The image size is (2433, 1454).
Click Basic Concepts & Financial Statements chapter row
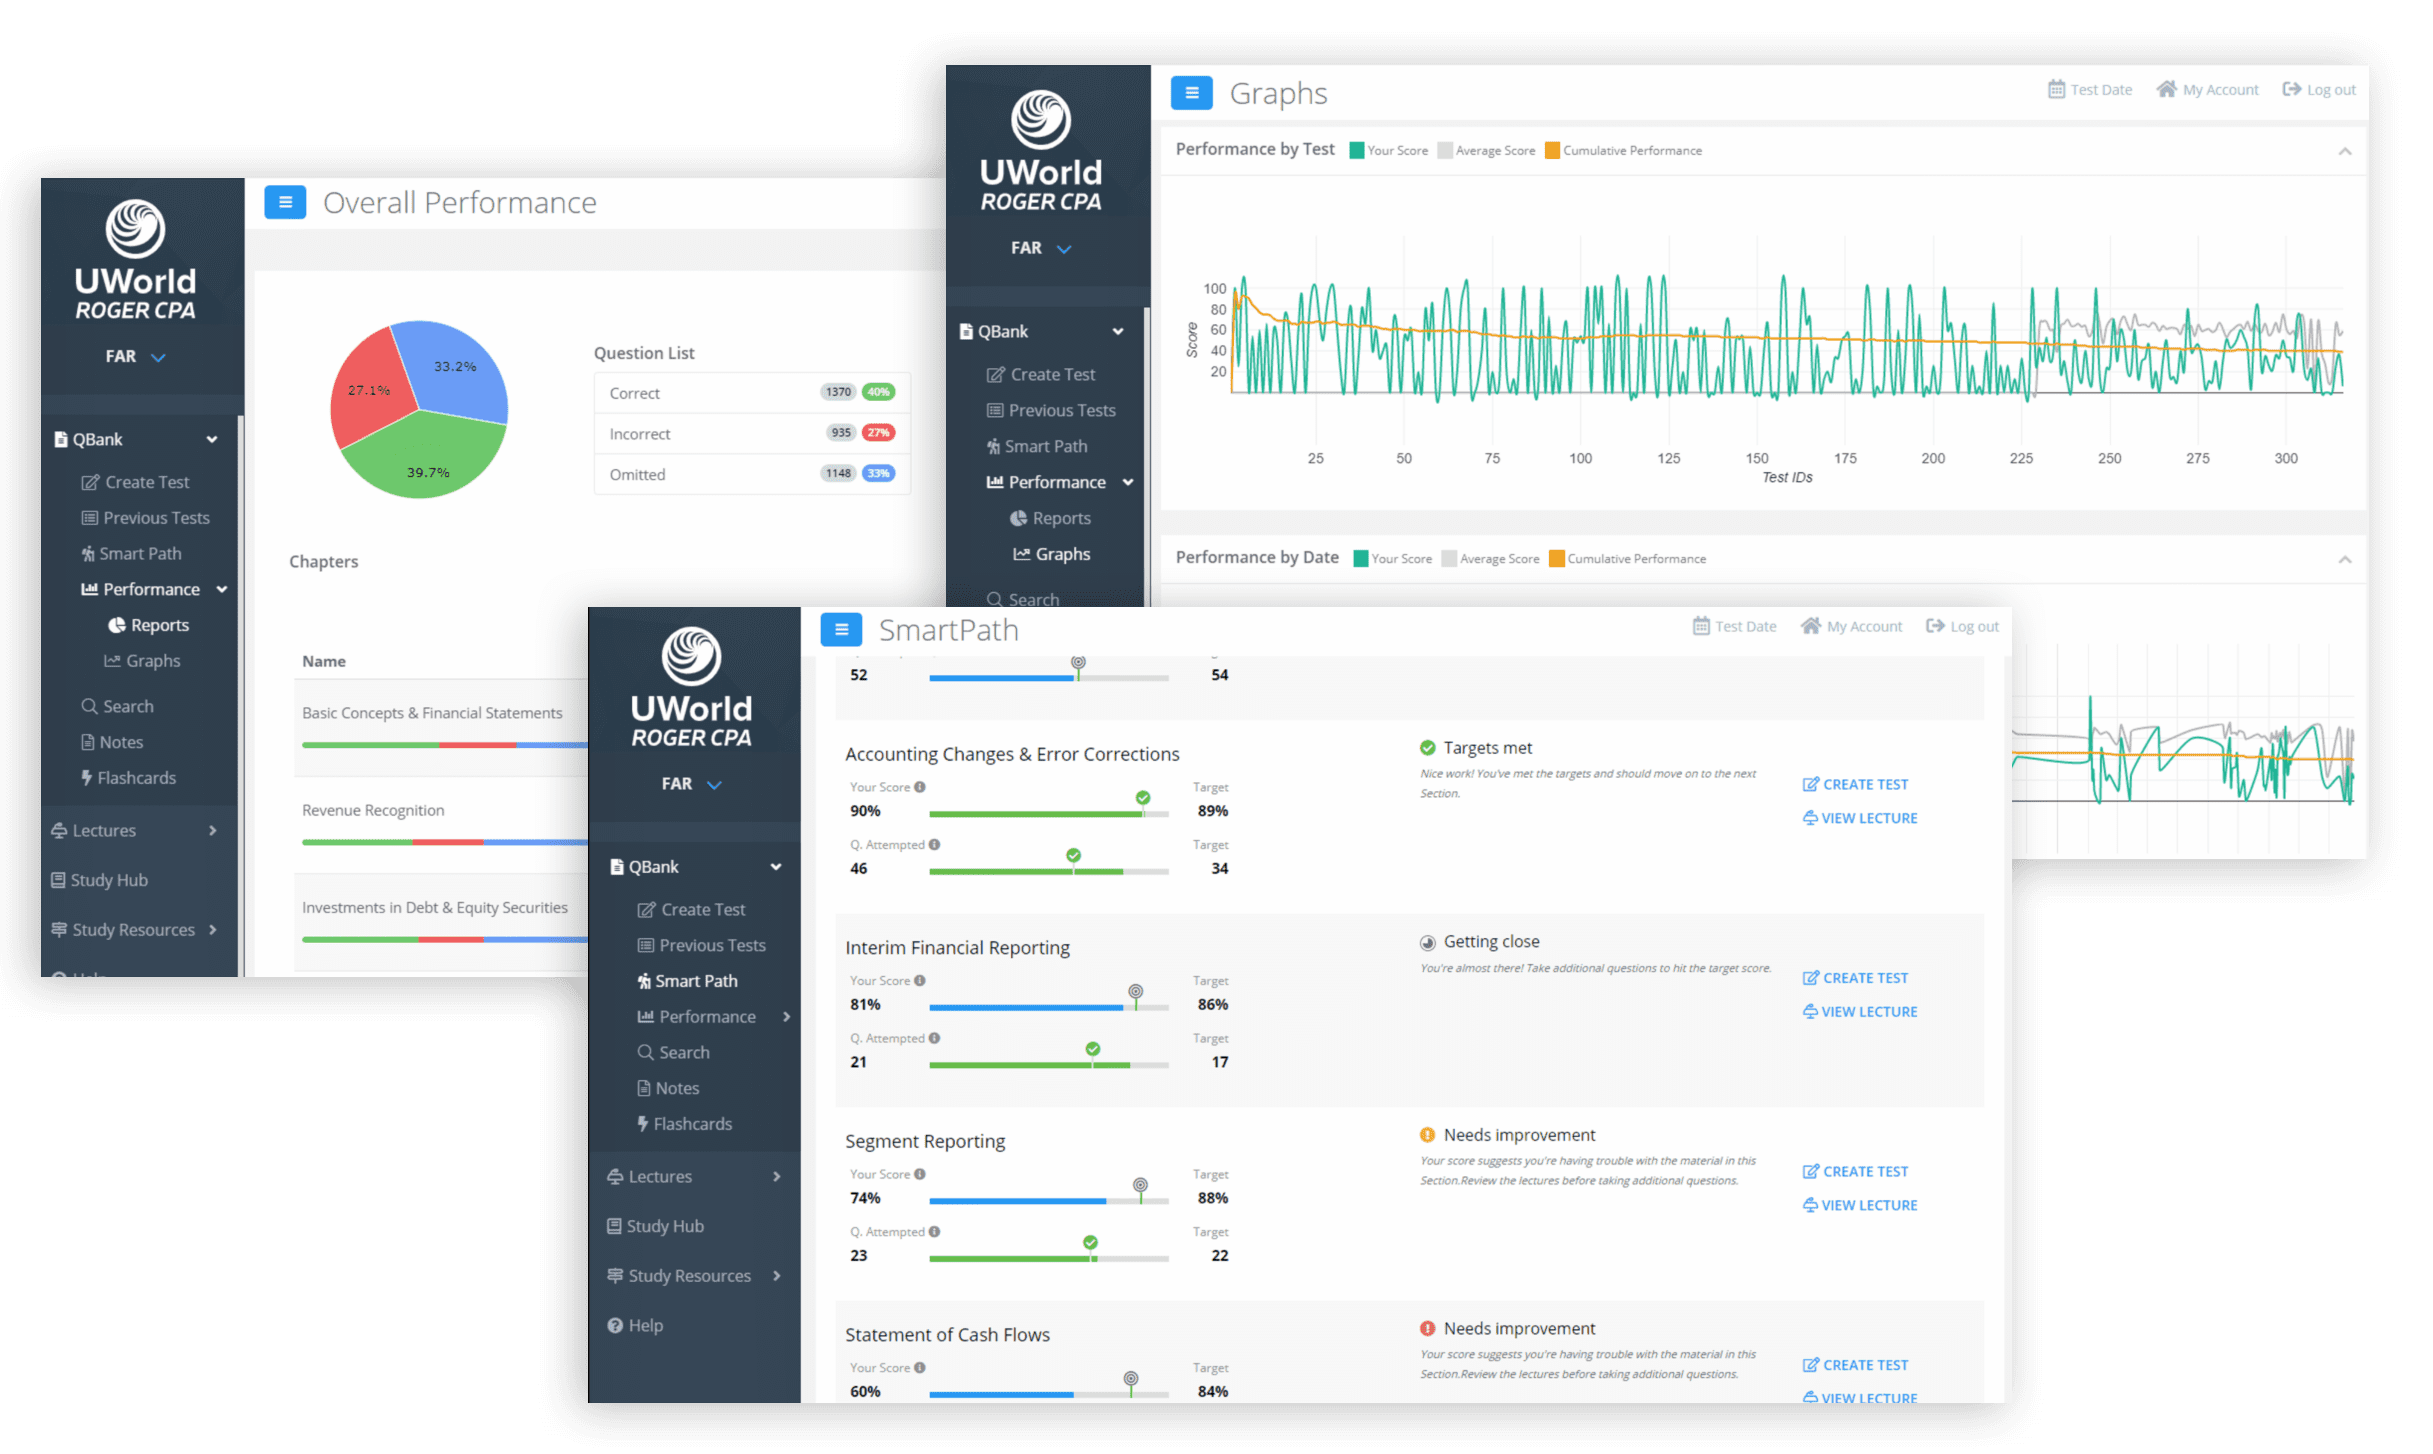(x=441, y=727)
